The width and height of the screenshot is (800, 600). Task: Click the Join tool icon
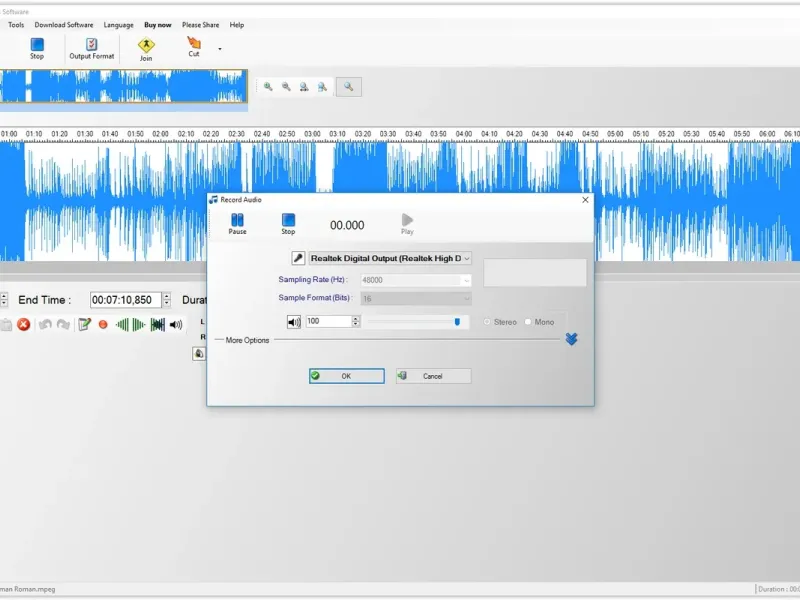(147, 47)
